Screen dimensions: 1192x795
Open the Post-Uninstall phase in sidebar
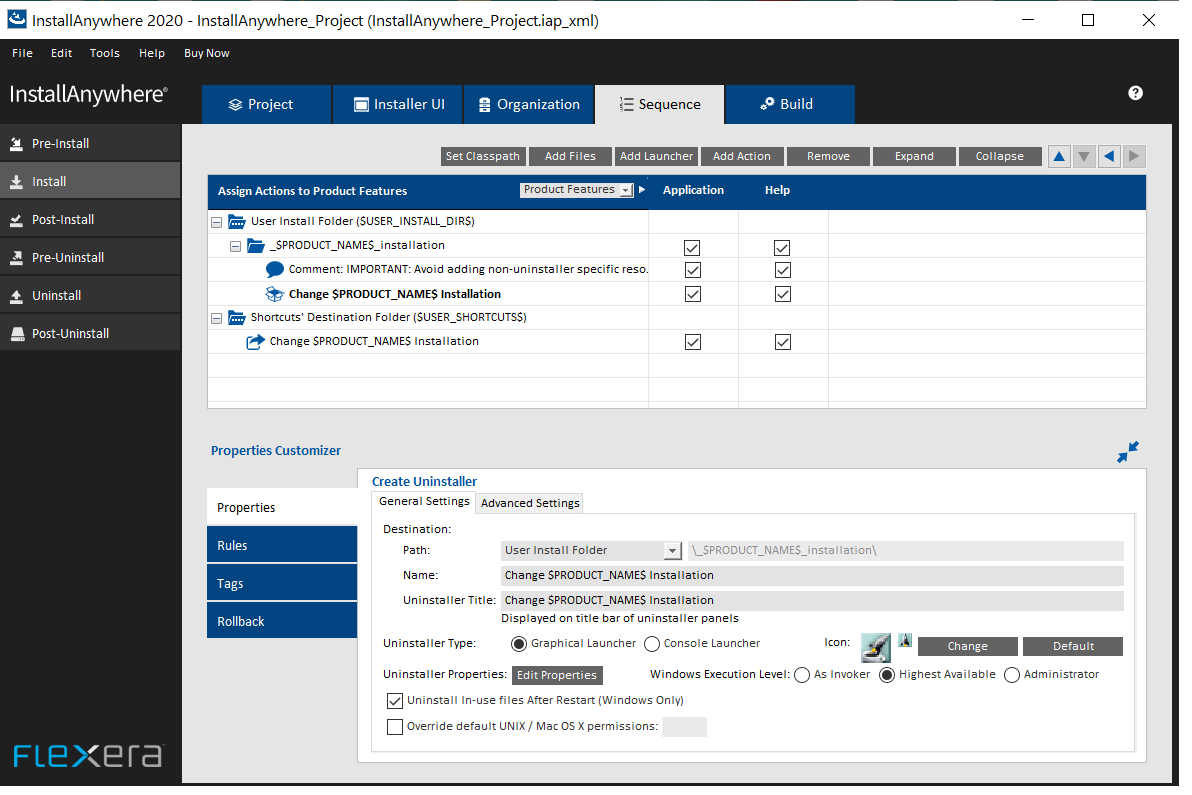[x=90, y=333]
